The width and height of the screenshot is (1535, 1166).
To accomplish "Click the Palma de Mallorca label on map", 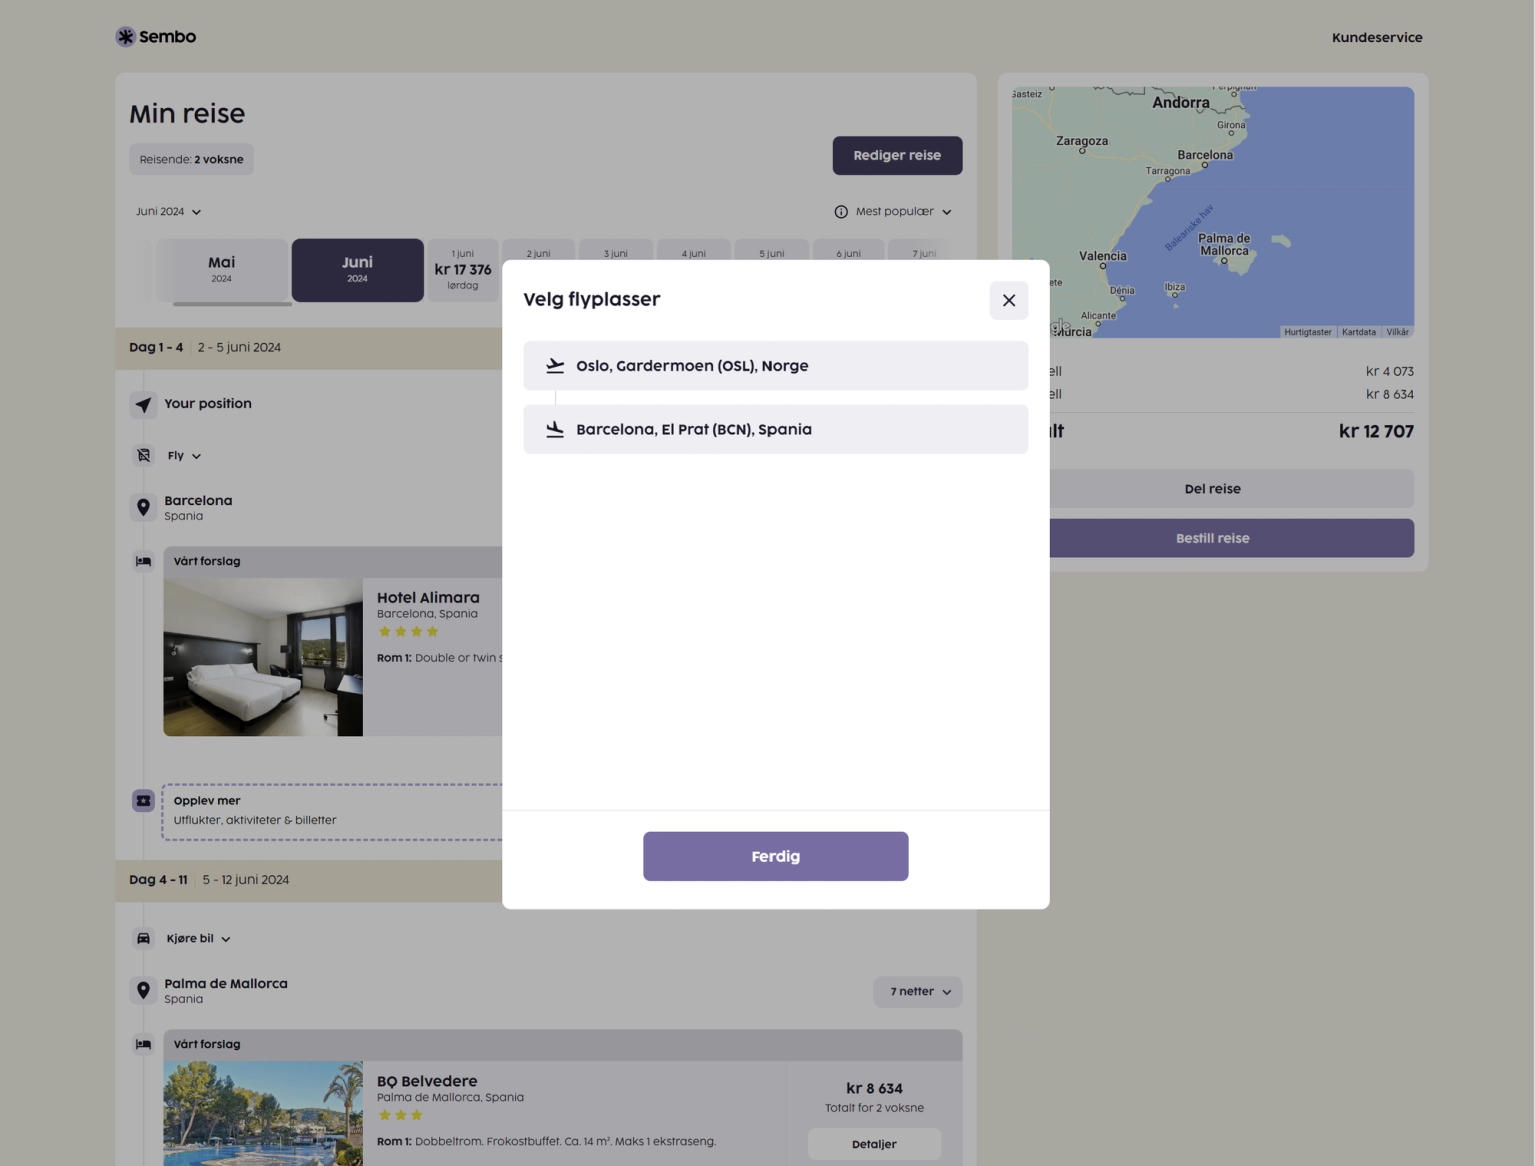I will (1224, 245).
